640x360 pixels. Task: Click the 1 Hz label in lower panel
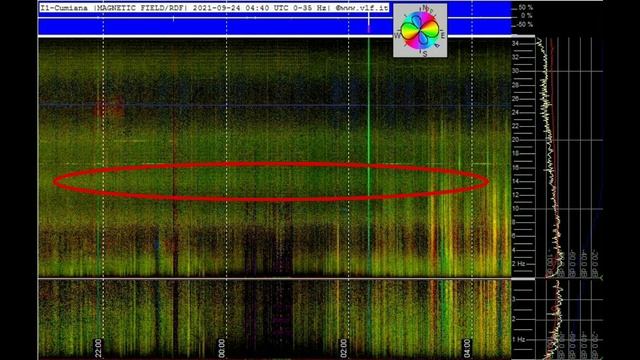tap(518, 339)
